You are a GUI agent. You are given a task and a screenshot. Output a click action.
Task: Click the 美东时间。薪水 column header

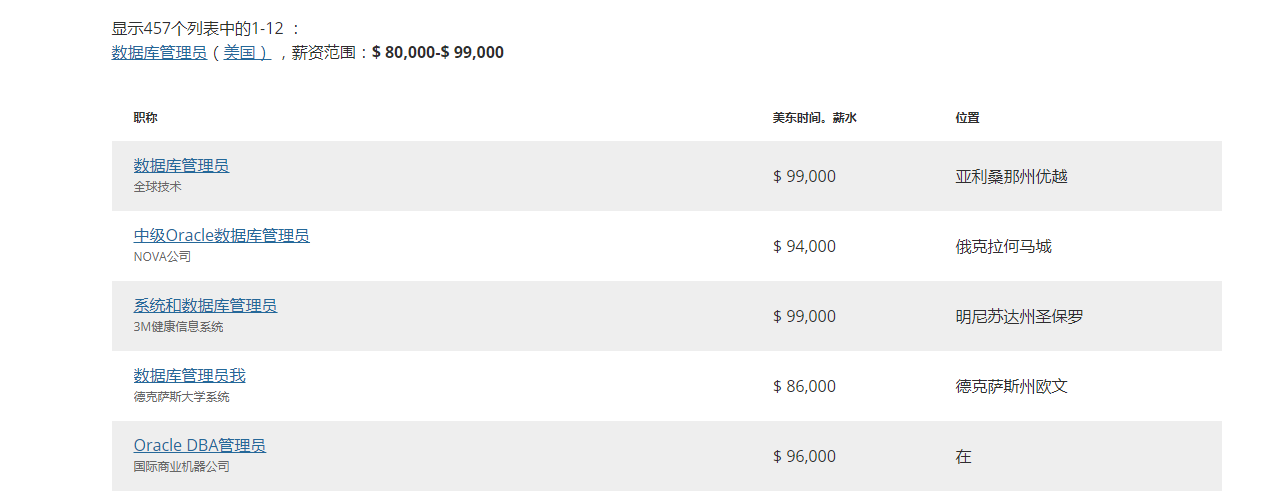814,118
